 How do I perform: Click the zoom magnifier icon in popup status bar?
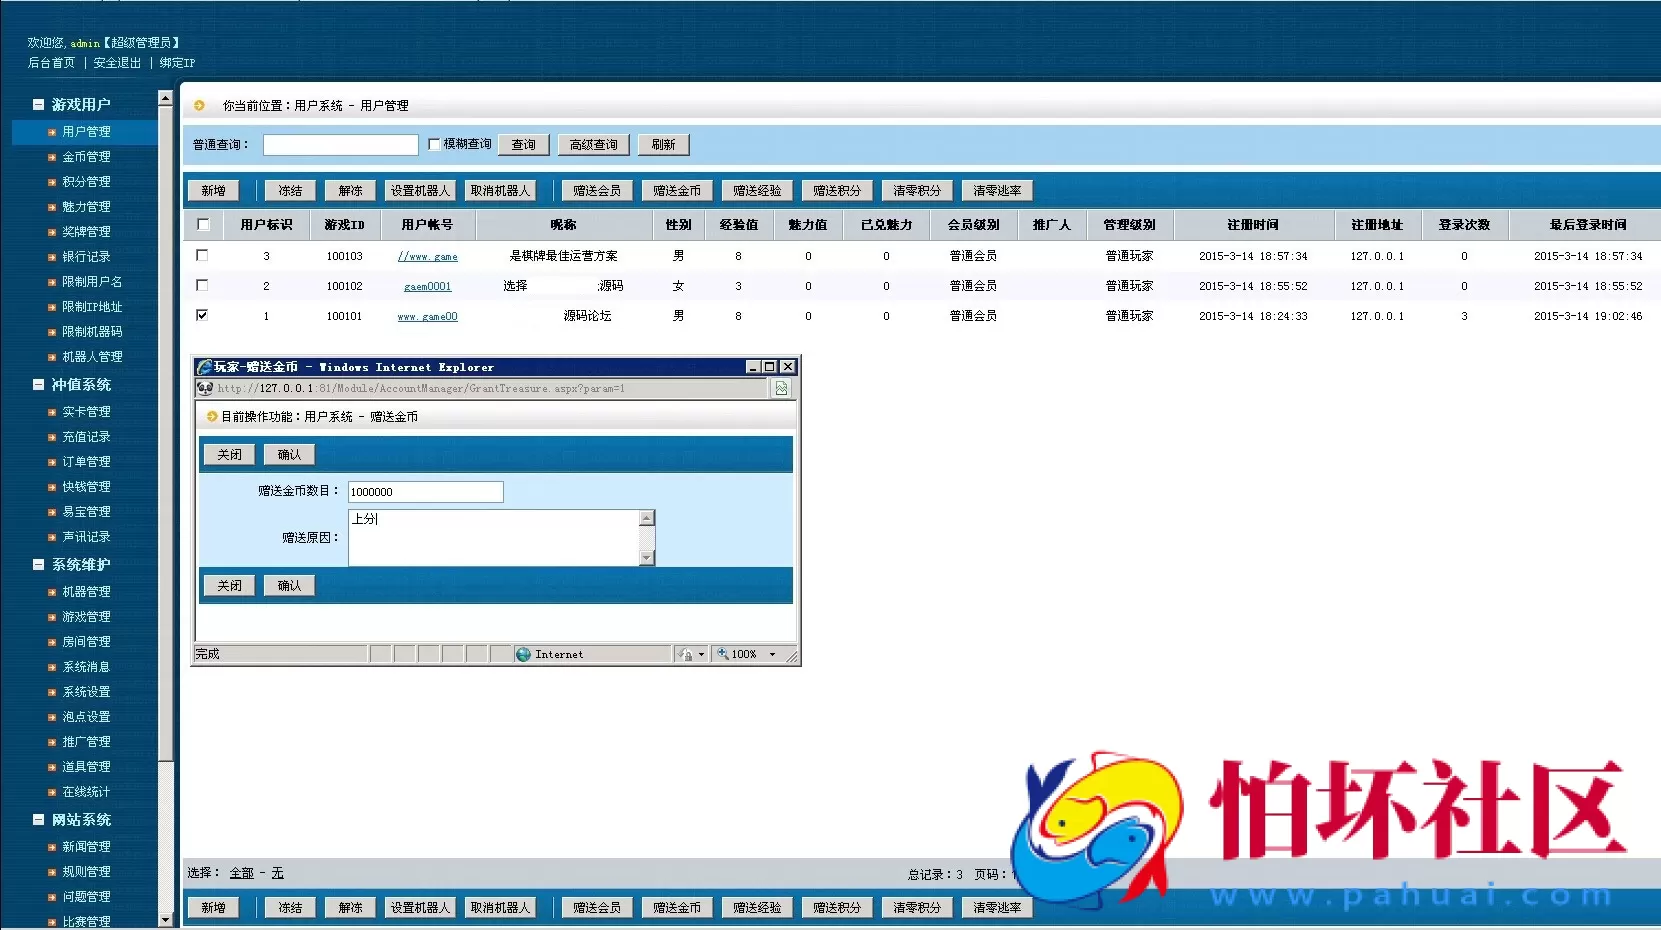pos(723,654)
